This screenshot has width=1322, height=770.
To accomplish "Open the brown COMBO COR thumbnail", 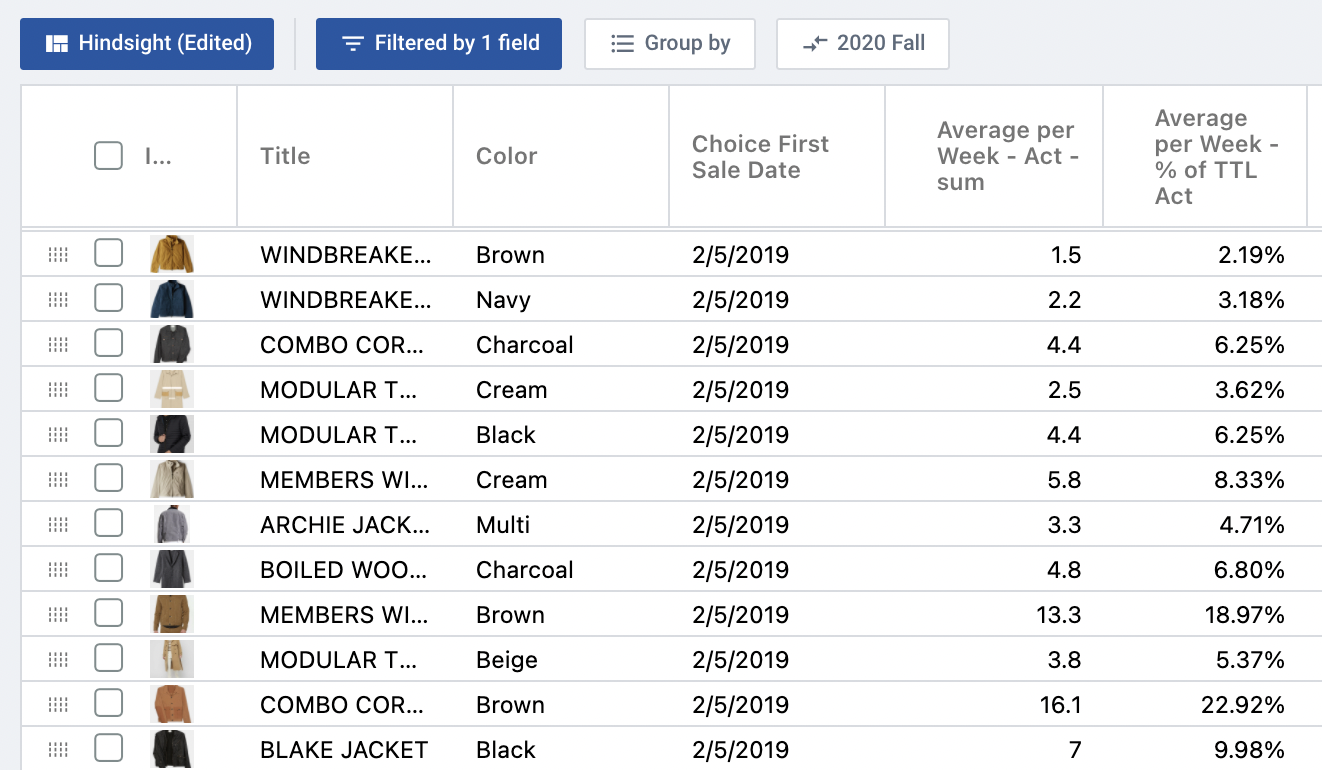I will [x=172, y=704].
